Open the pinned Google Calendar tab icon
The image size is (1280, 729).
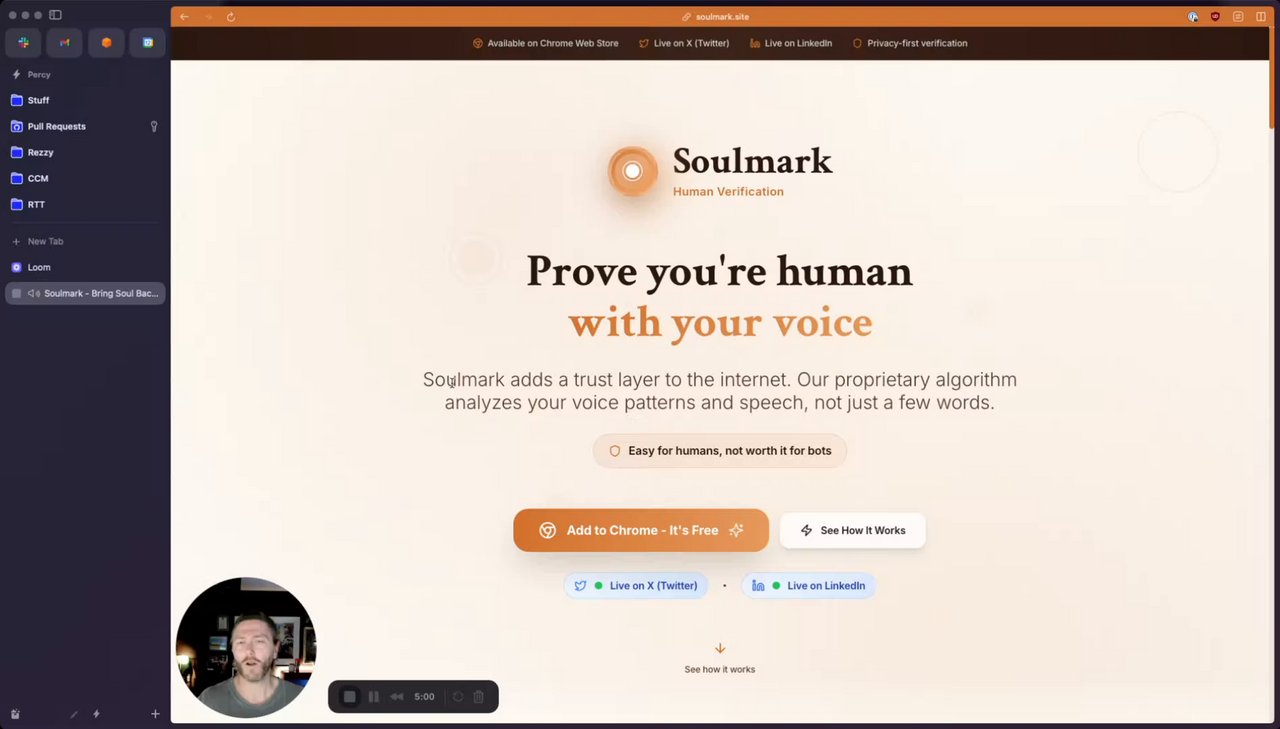point(147,43)
